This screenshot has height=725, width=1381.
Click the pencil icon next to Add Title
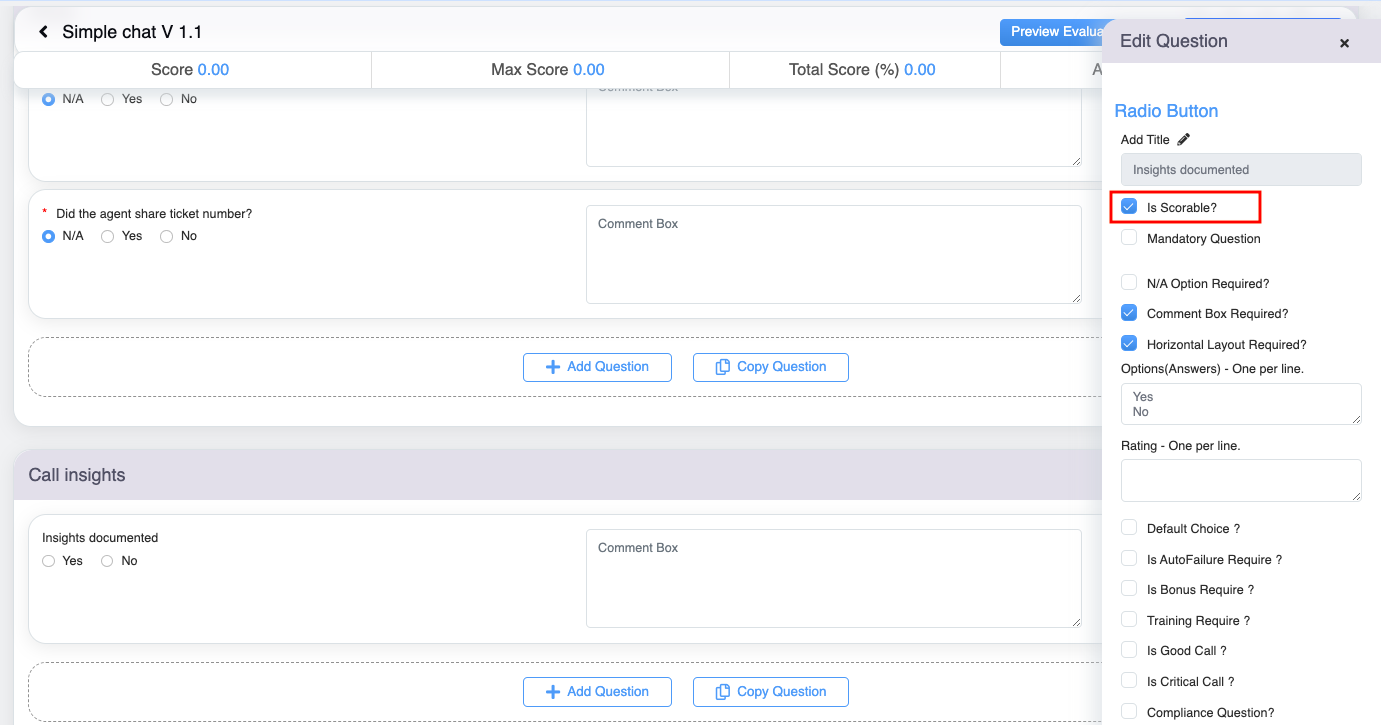click(x=1184, y=140)
